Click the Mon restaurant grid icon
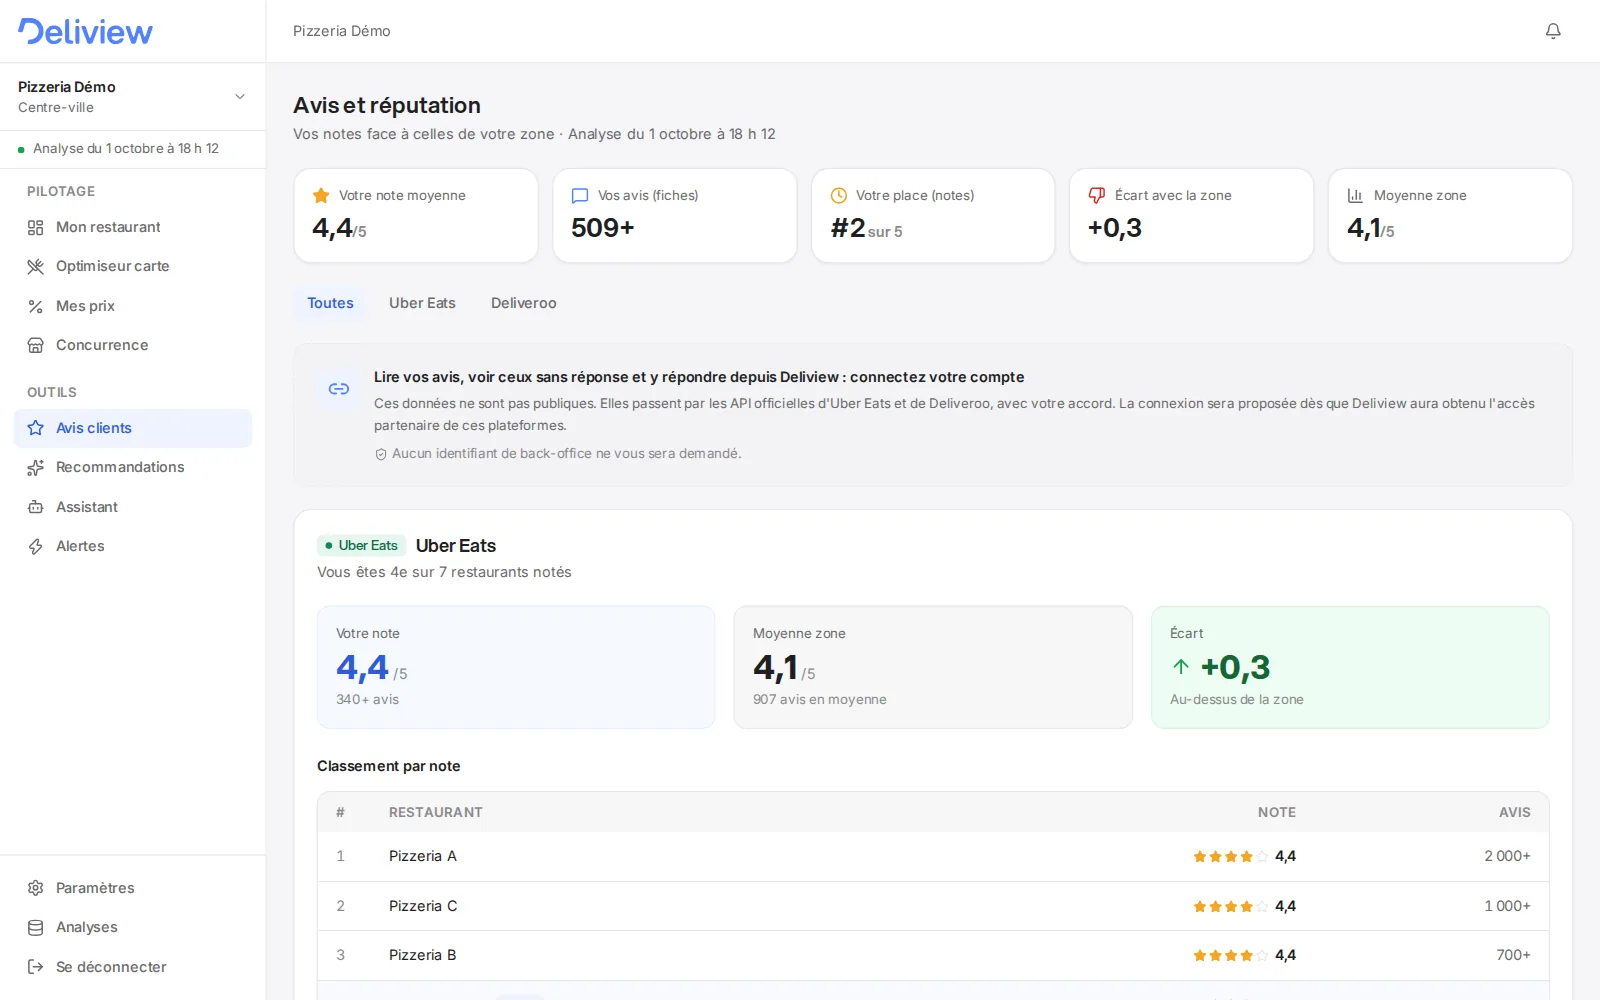Viewport: 1600px width, 1000px height. pos(35,228)
